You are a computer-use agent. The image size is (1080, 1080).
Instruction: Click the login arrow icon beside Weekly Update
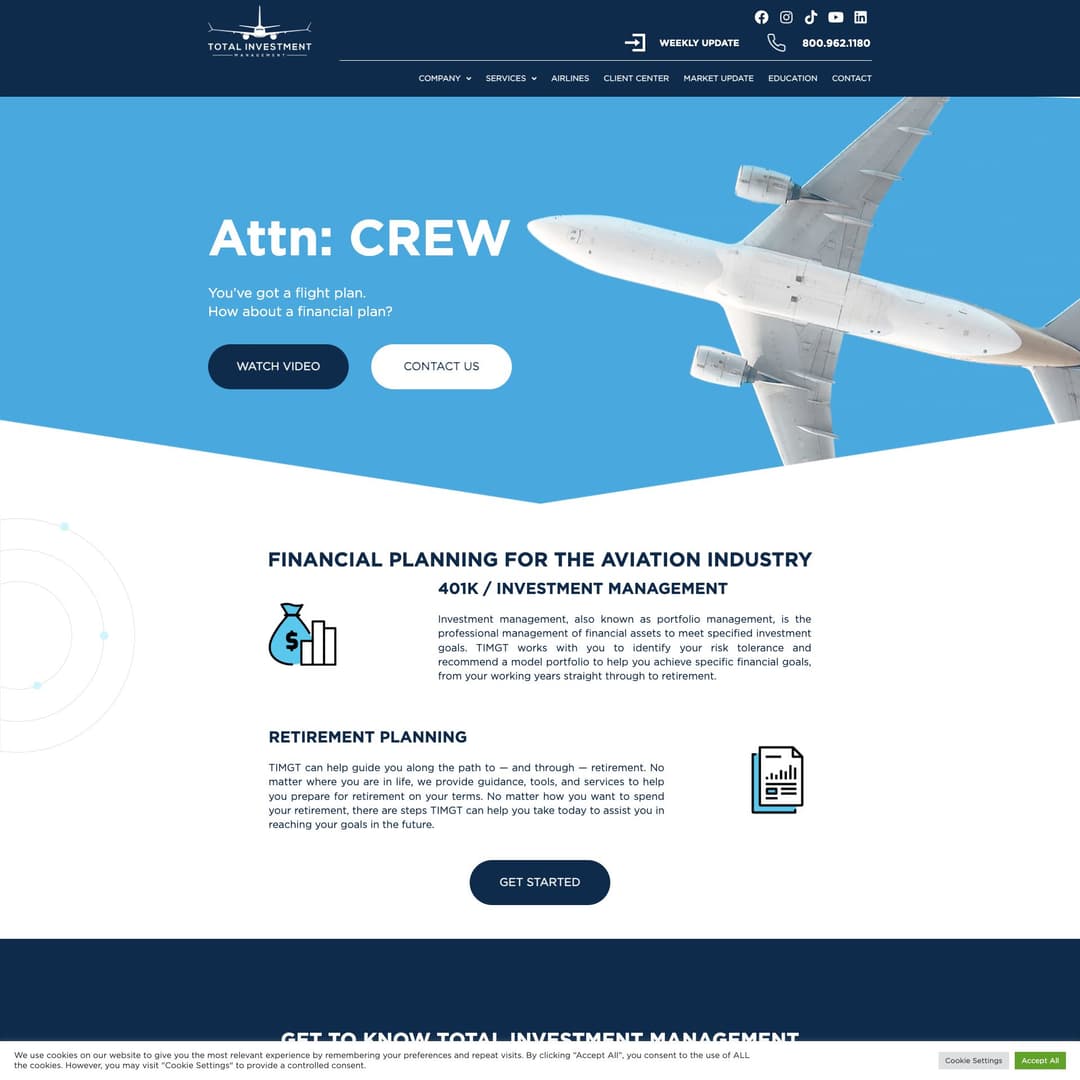[x=635, y=42]
